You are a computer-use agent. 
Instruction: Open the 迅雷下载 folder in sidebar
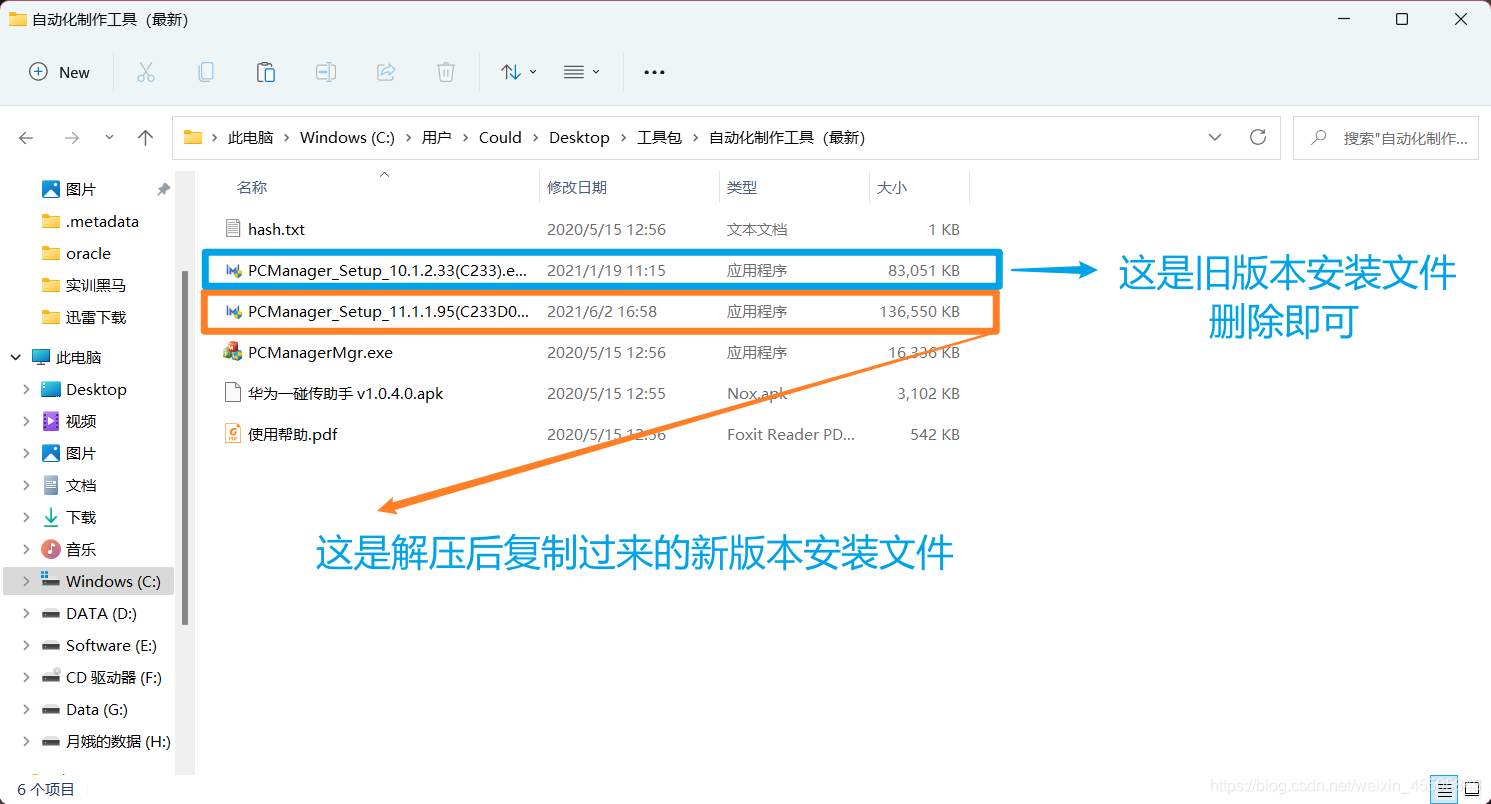pos(95,317)
